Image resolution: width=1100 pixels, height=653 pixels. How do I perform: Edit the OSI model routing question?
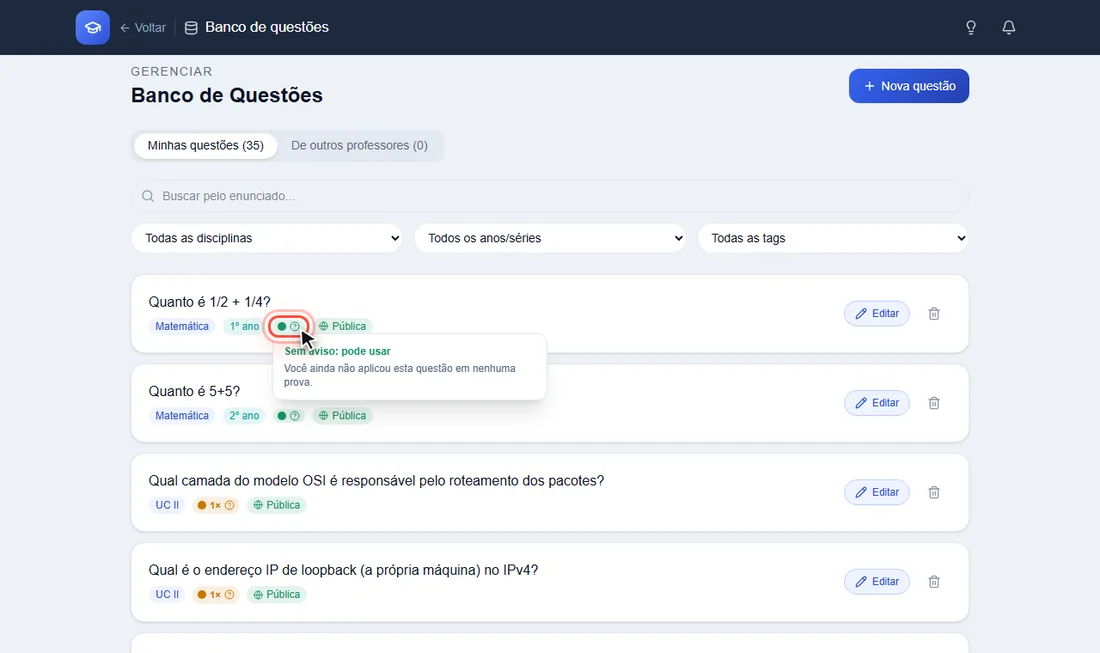click(x=877, y=492)
